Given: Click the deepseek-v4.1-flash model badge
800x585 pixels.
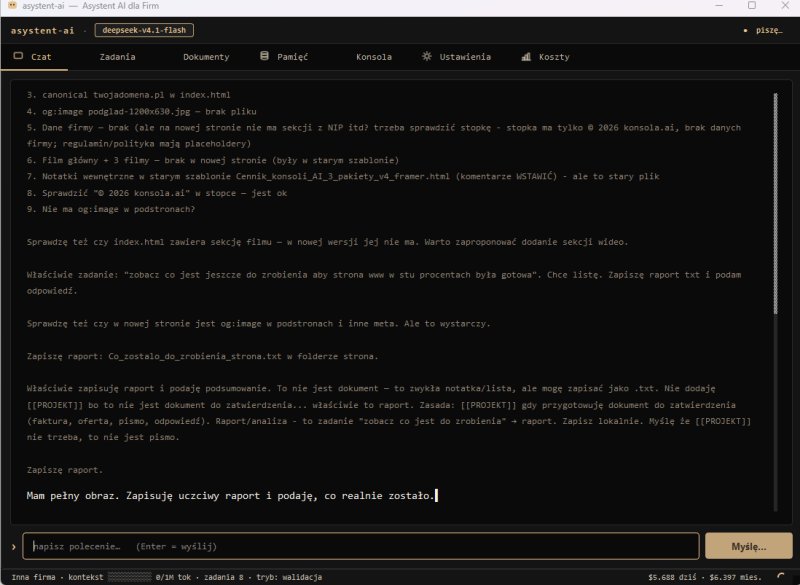Looking at the screenshot, I should (144, 30).
